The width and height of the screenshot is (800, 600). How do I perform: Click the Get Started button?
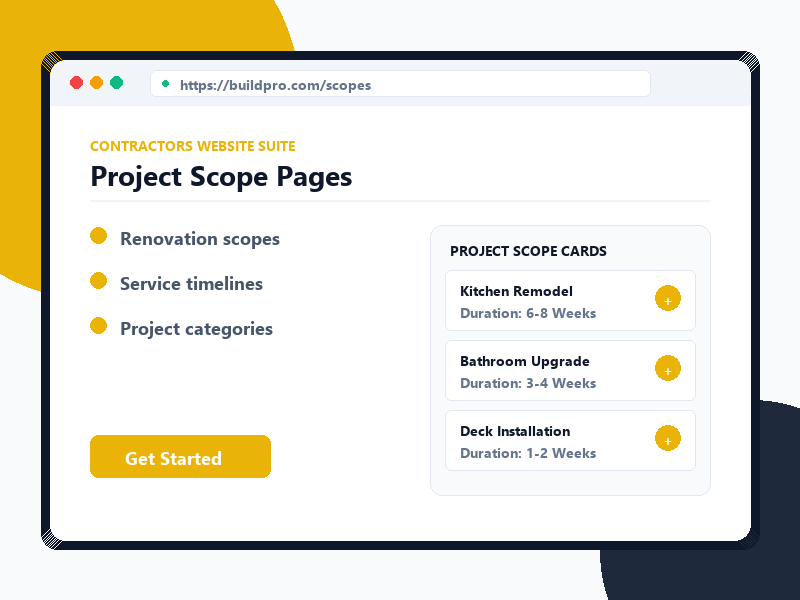click(180, 457)
